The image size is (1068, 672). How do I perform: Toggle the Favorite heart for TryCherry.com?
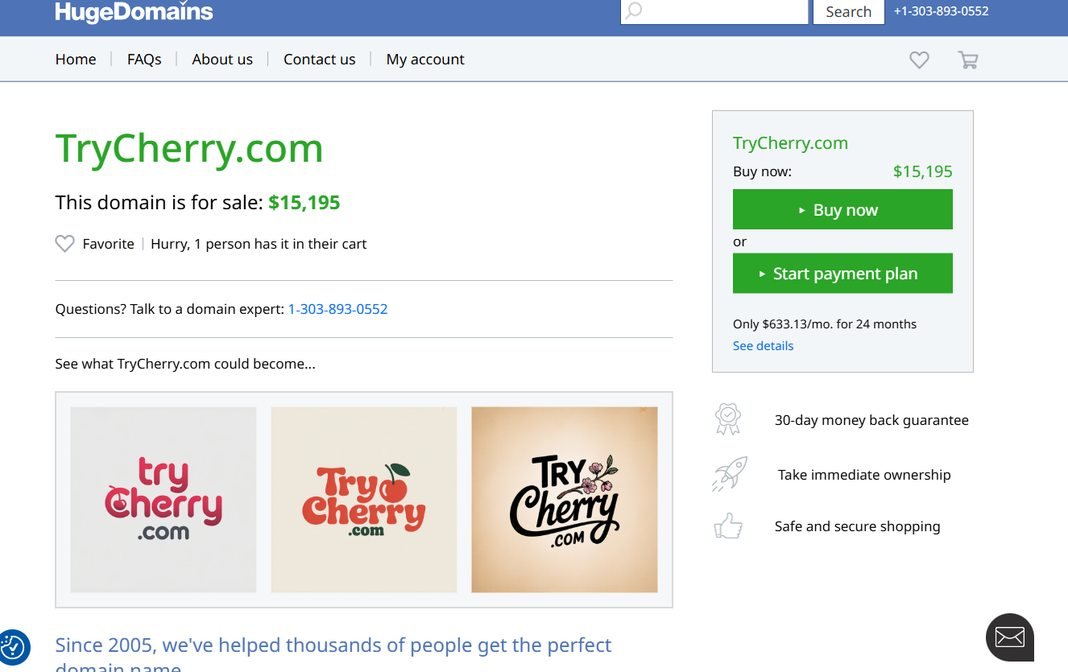click(65, 244)
